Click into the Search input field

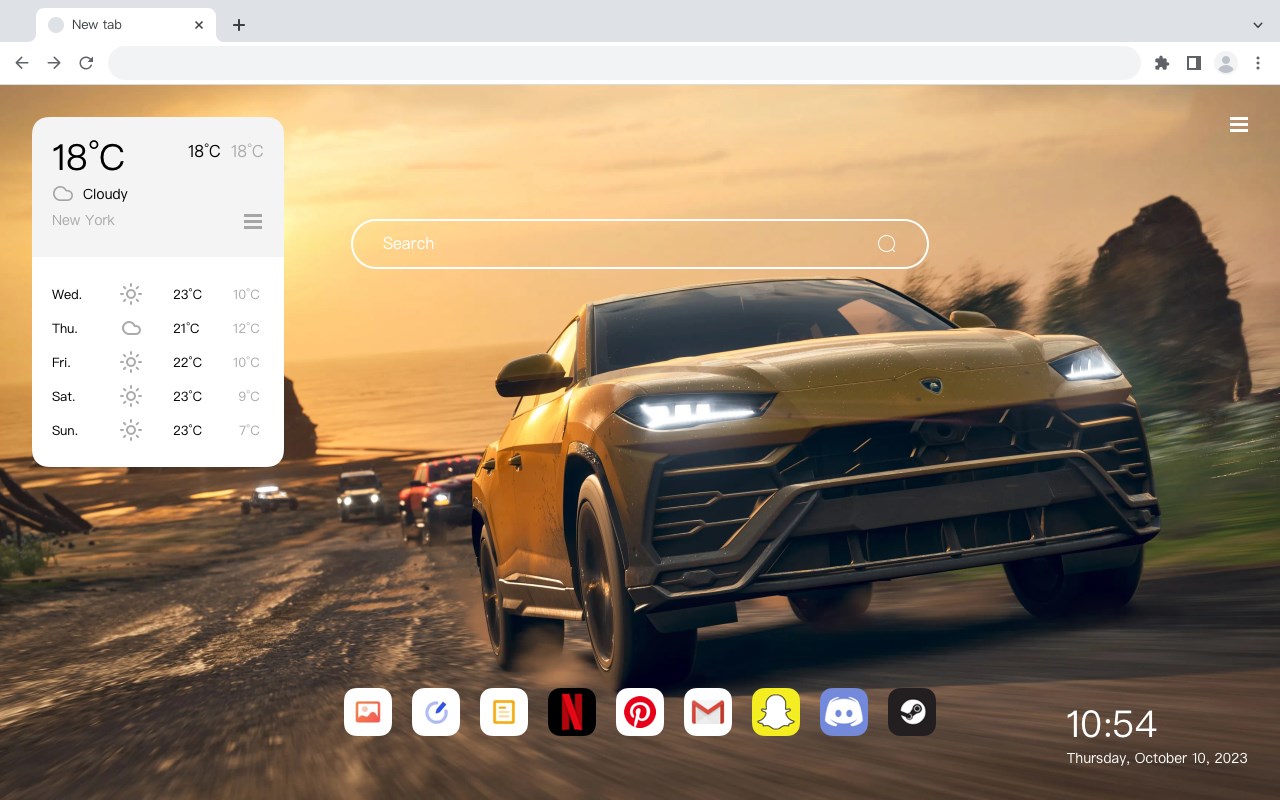[640, 244]
